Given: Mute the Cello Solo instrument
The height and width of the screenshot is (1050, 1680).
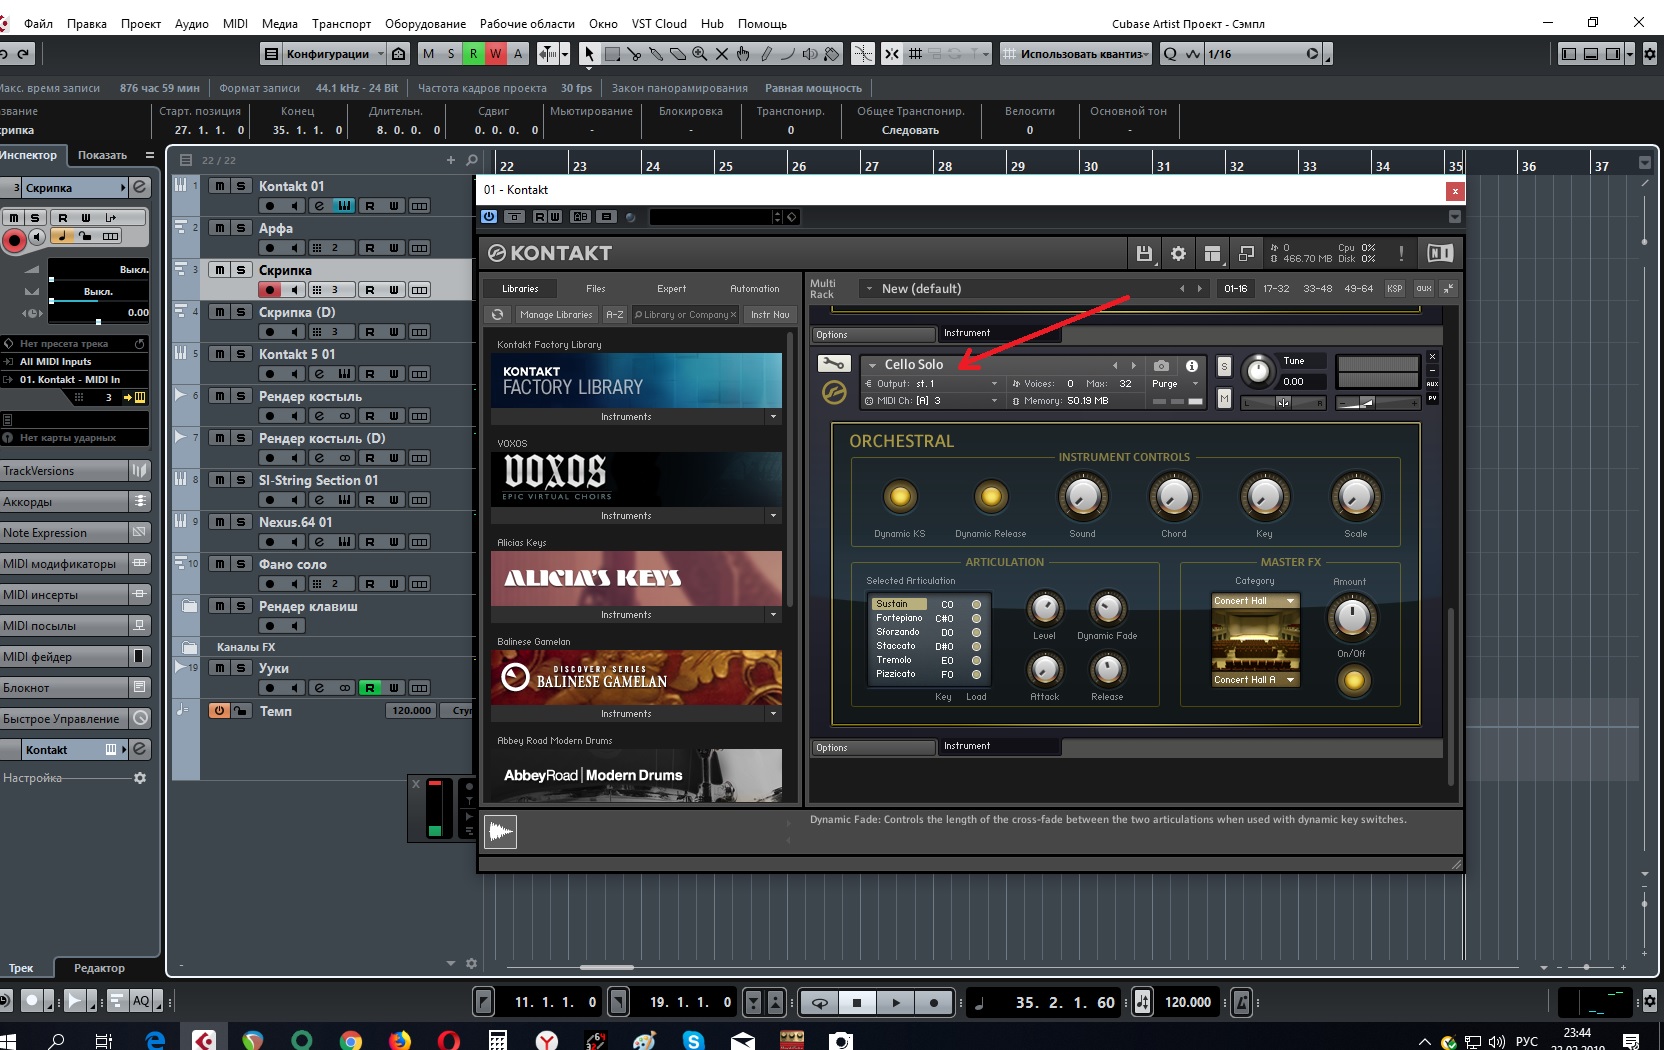Looking at the screenshot, I should pos(1224,399).
